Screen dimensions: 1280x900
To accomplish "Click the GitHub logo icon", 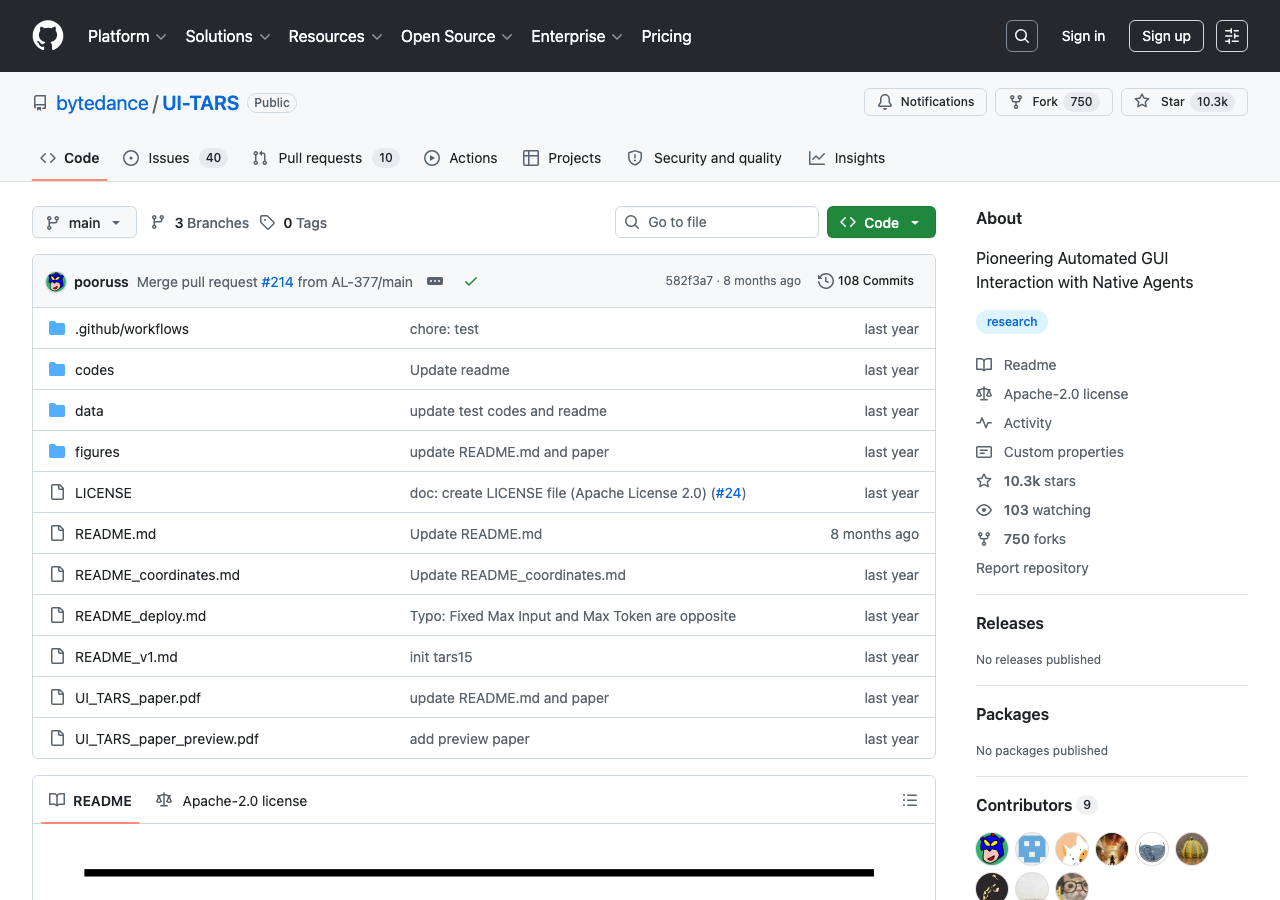I will pyautogui.click(x=48, y=36).
